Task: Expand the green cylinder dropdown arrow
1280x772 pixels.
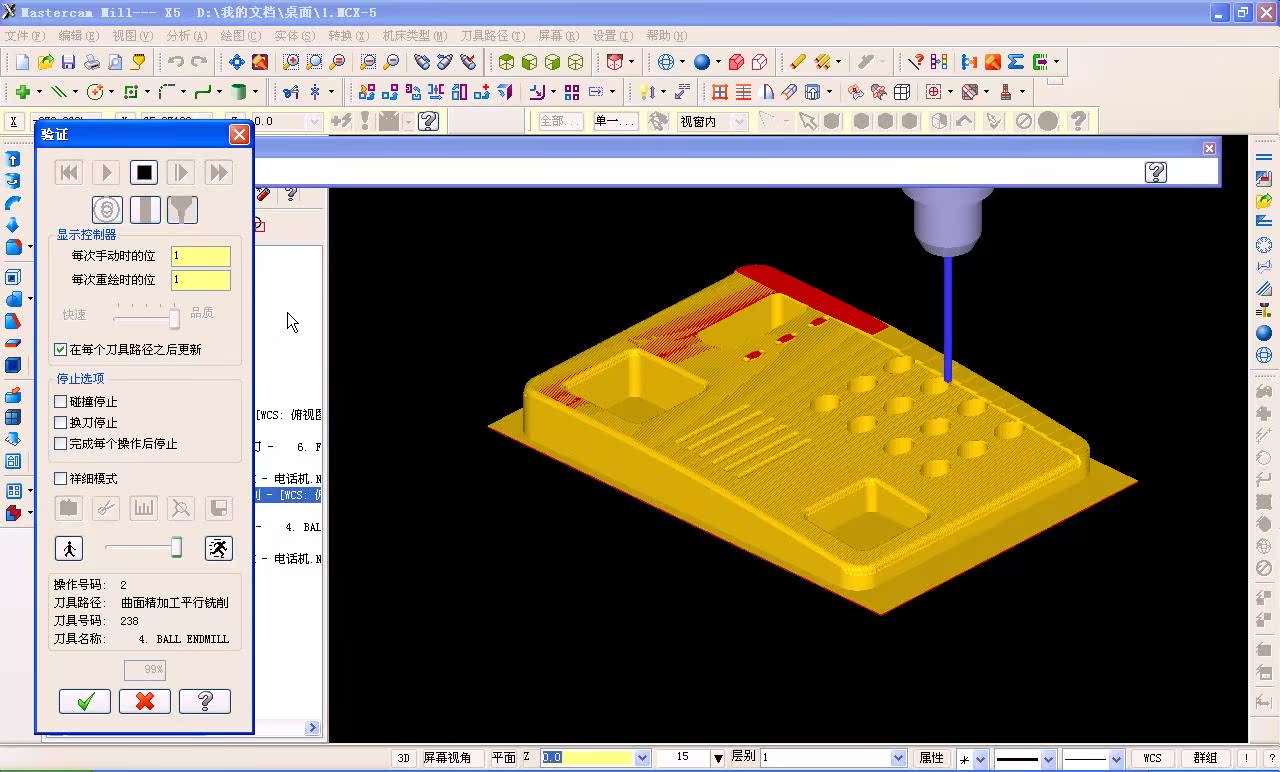Action: pos(255,92)
